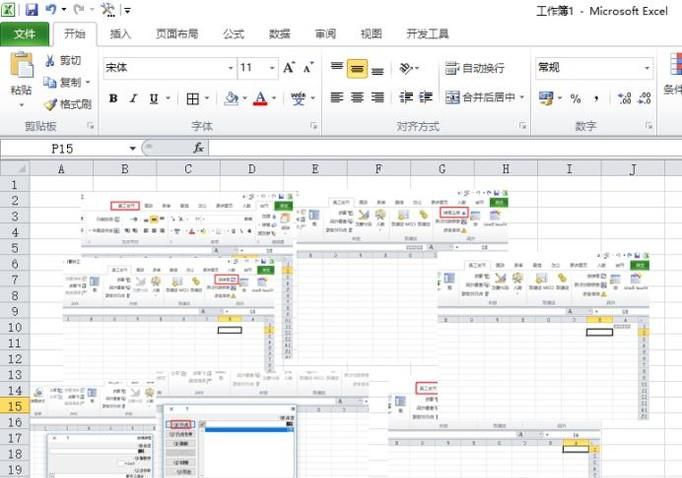
Task: Click the 复制 copy button
Action: [x=64, y=82]
